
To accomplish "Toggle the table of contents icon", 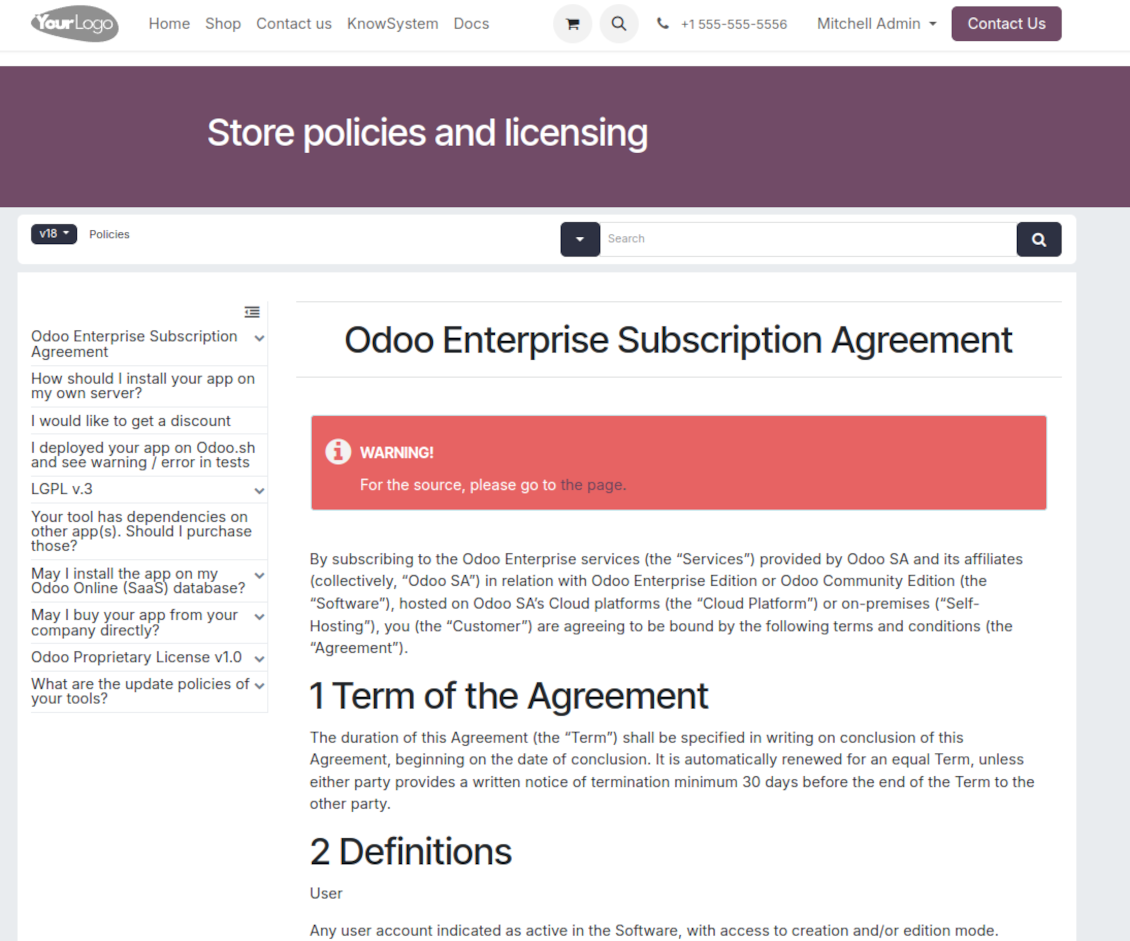I will 252,312.
